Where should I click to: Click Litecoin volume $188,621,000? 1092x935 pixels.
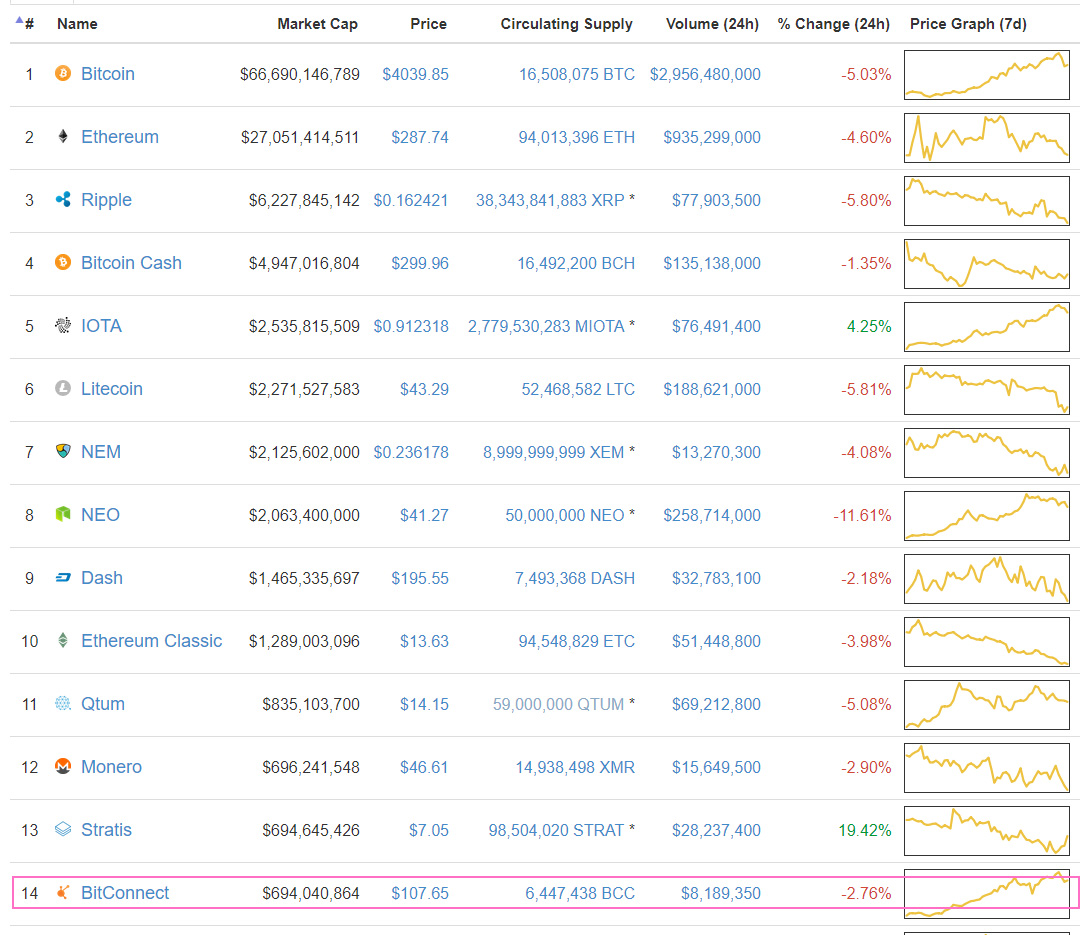pos(712,389)
